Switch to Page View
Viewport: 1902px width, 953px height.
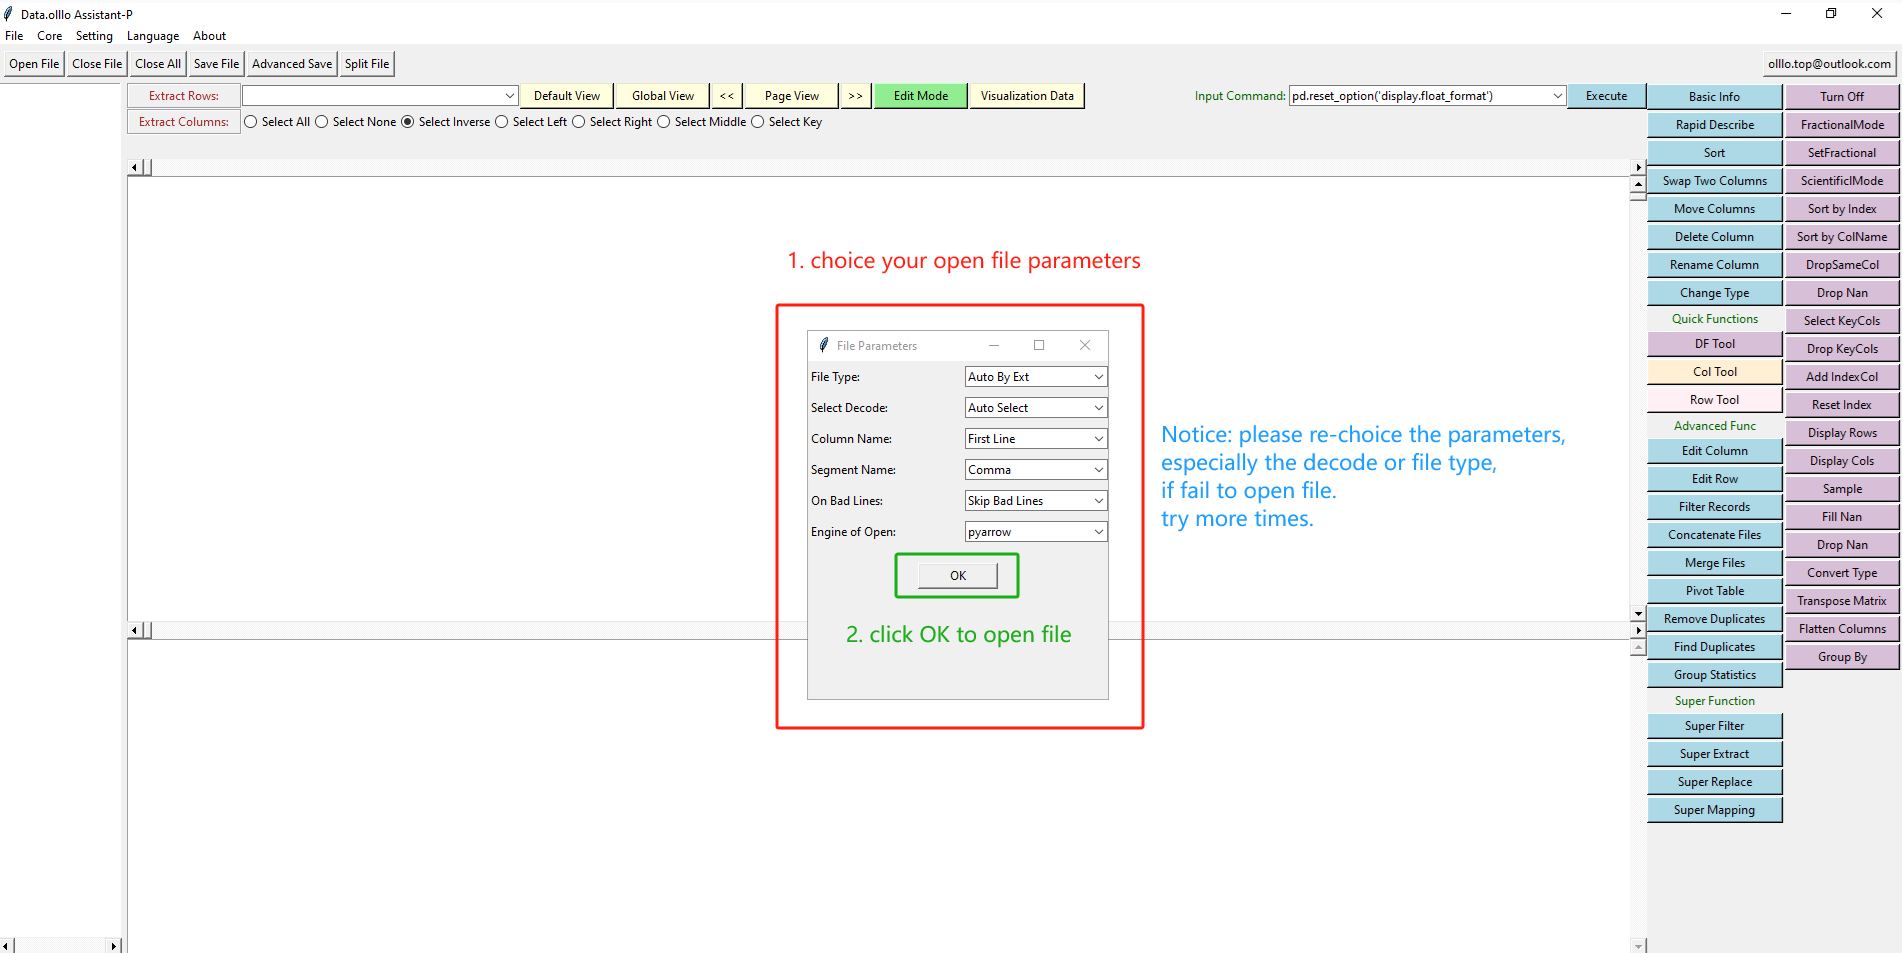coord(792,96)
